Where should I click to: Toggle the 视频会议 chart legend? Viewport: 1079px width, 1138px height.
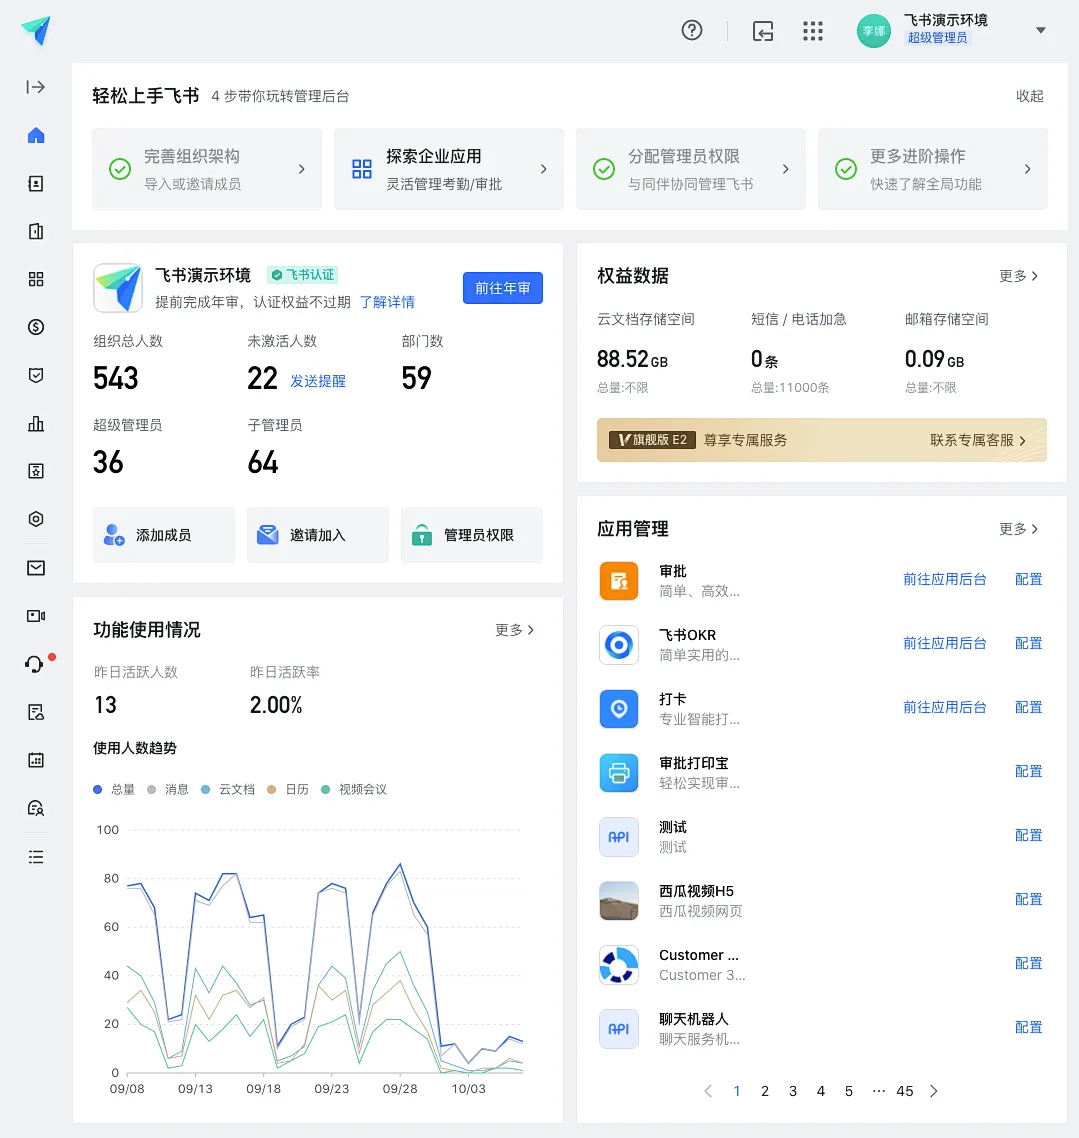tap(354, 790)
